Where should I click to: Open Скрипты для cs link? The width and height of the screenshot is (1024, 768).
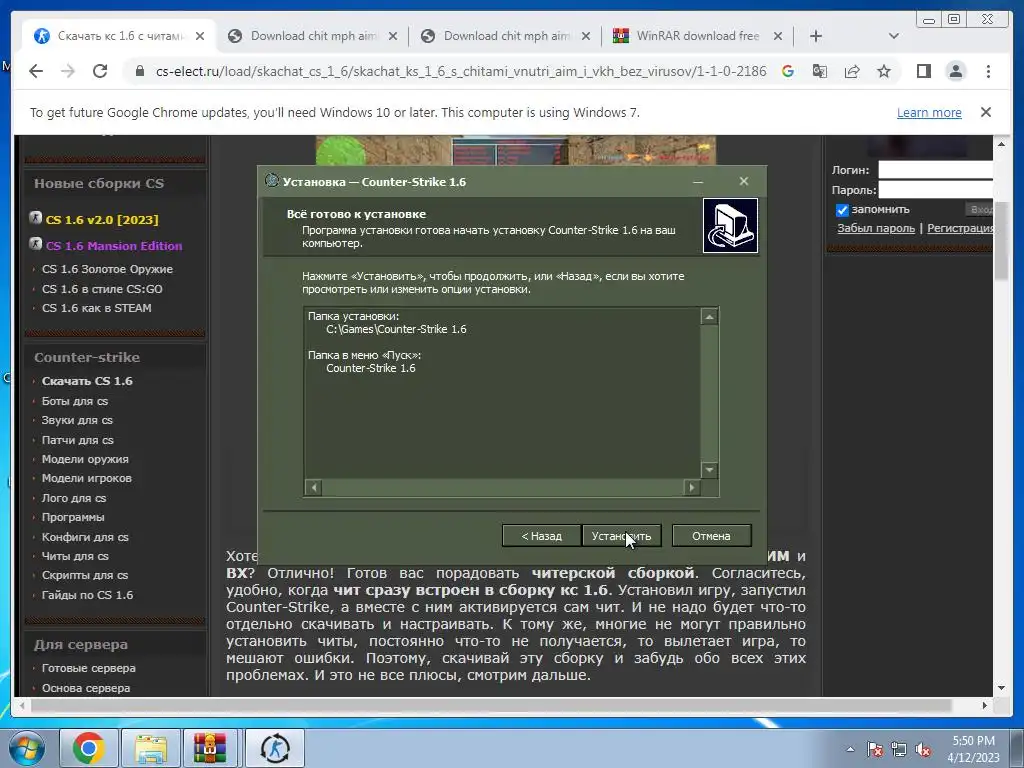tap(85, 575)
